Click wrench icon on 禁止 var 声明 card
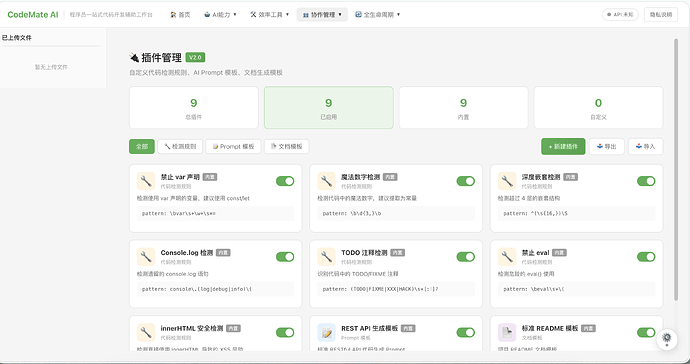 coord(146,181)
